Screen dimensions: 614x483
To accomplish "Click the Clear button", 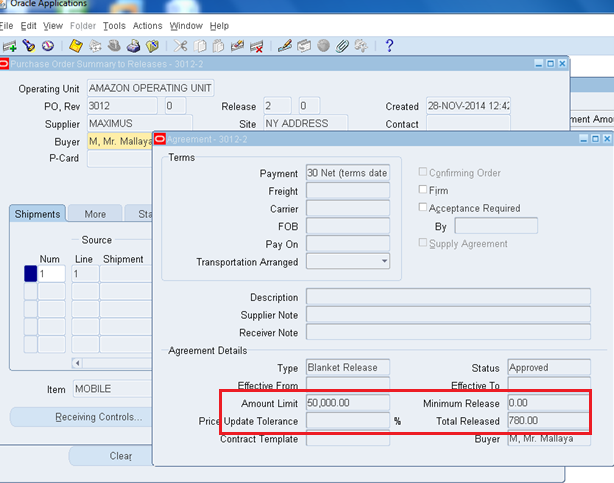I will click(111, 456).
